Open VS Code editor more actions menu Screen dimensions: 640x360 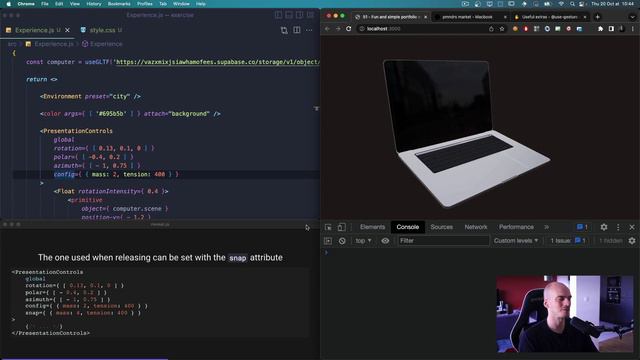(x=309, y=30)
